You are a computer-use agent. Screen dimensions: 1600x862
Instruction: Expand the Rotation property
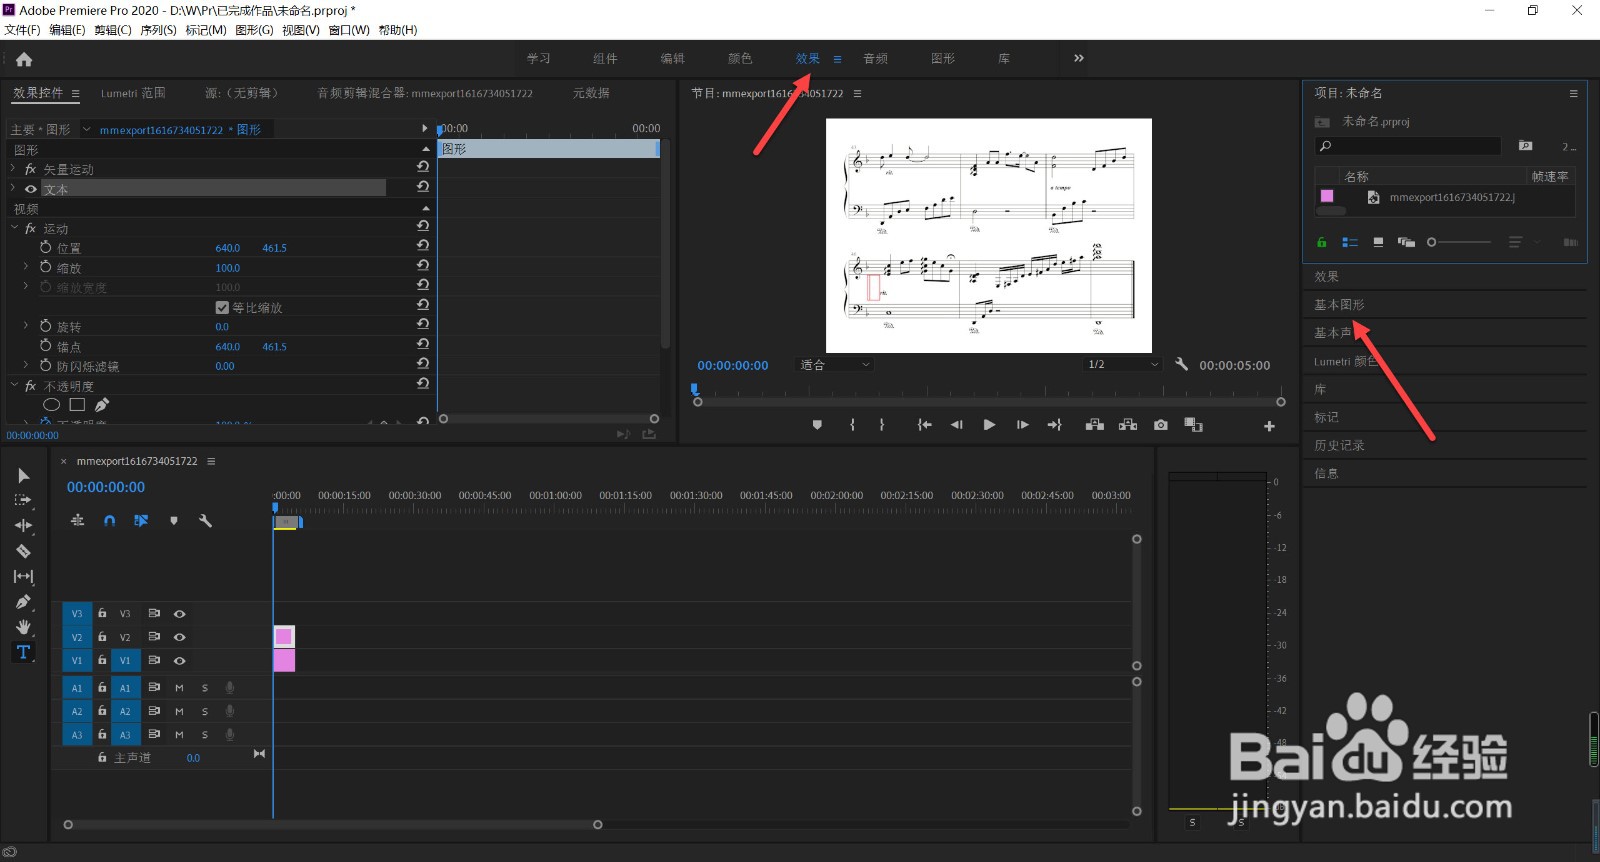click(26, 326)
